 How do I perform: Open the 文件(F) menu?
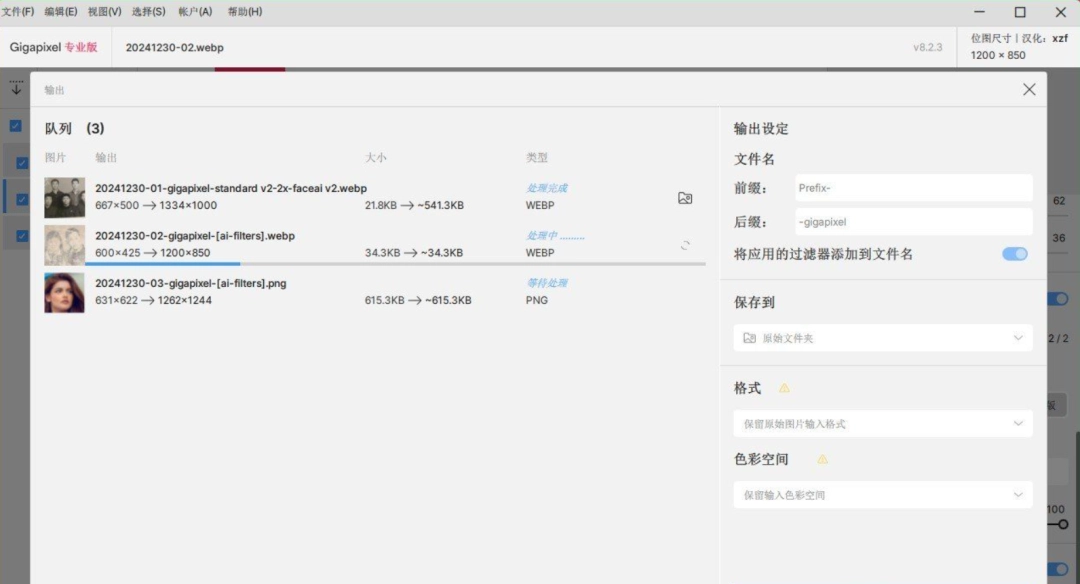coord(18,12)
